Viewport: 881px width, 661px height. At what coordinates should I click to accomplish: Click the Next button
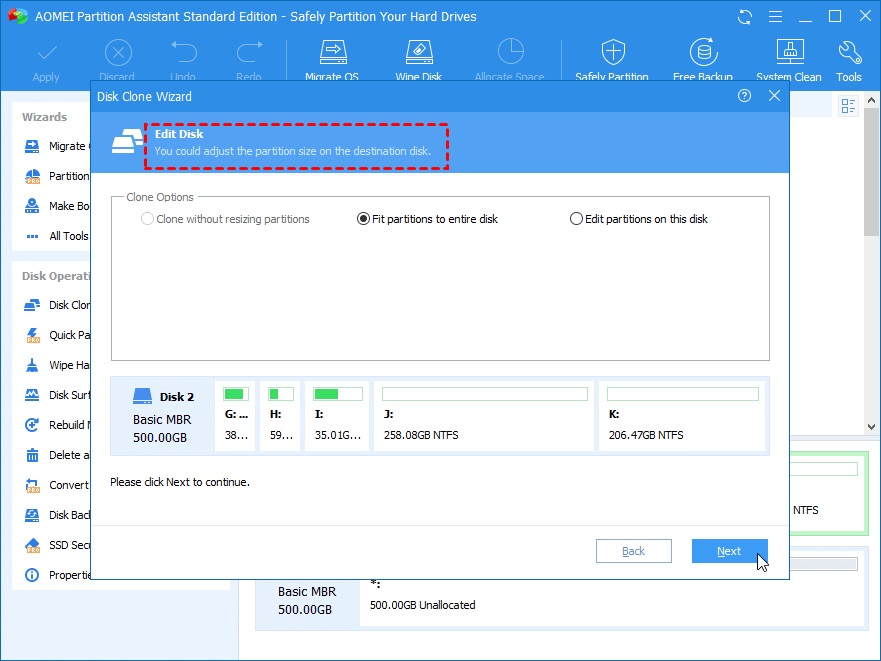click(729, 551)
